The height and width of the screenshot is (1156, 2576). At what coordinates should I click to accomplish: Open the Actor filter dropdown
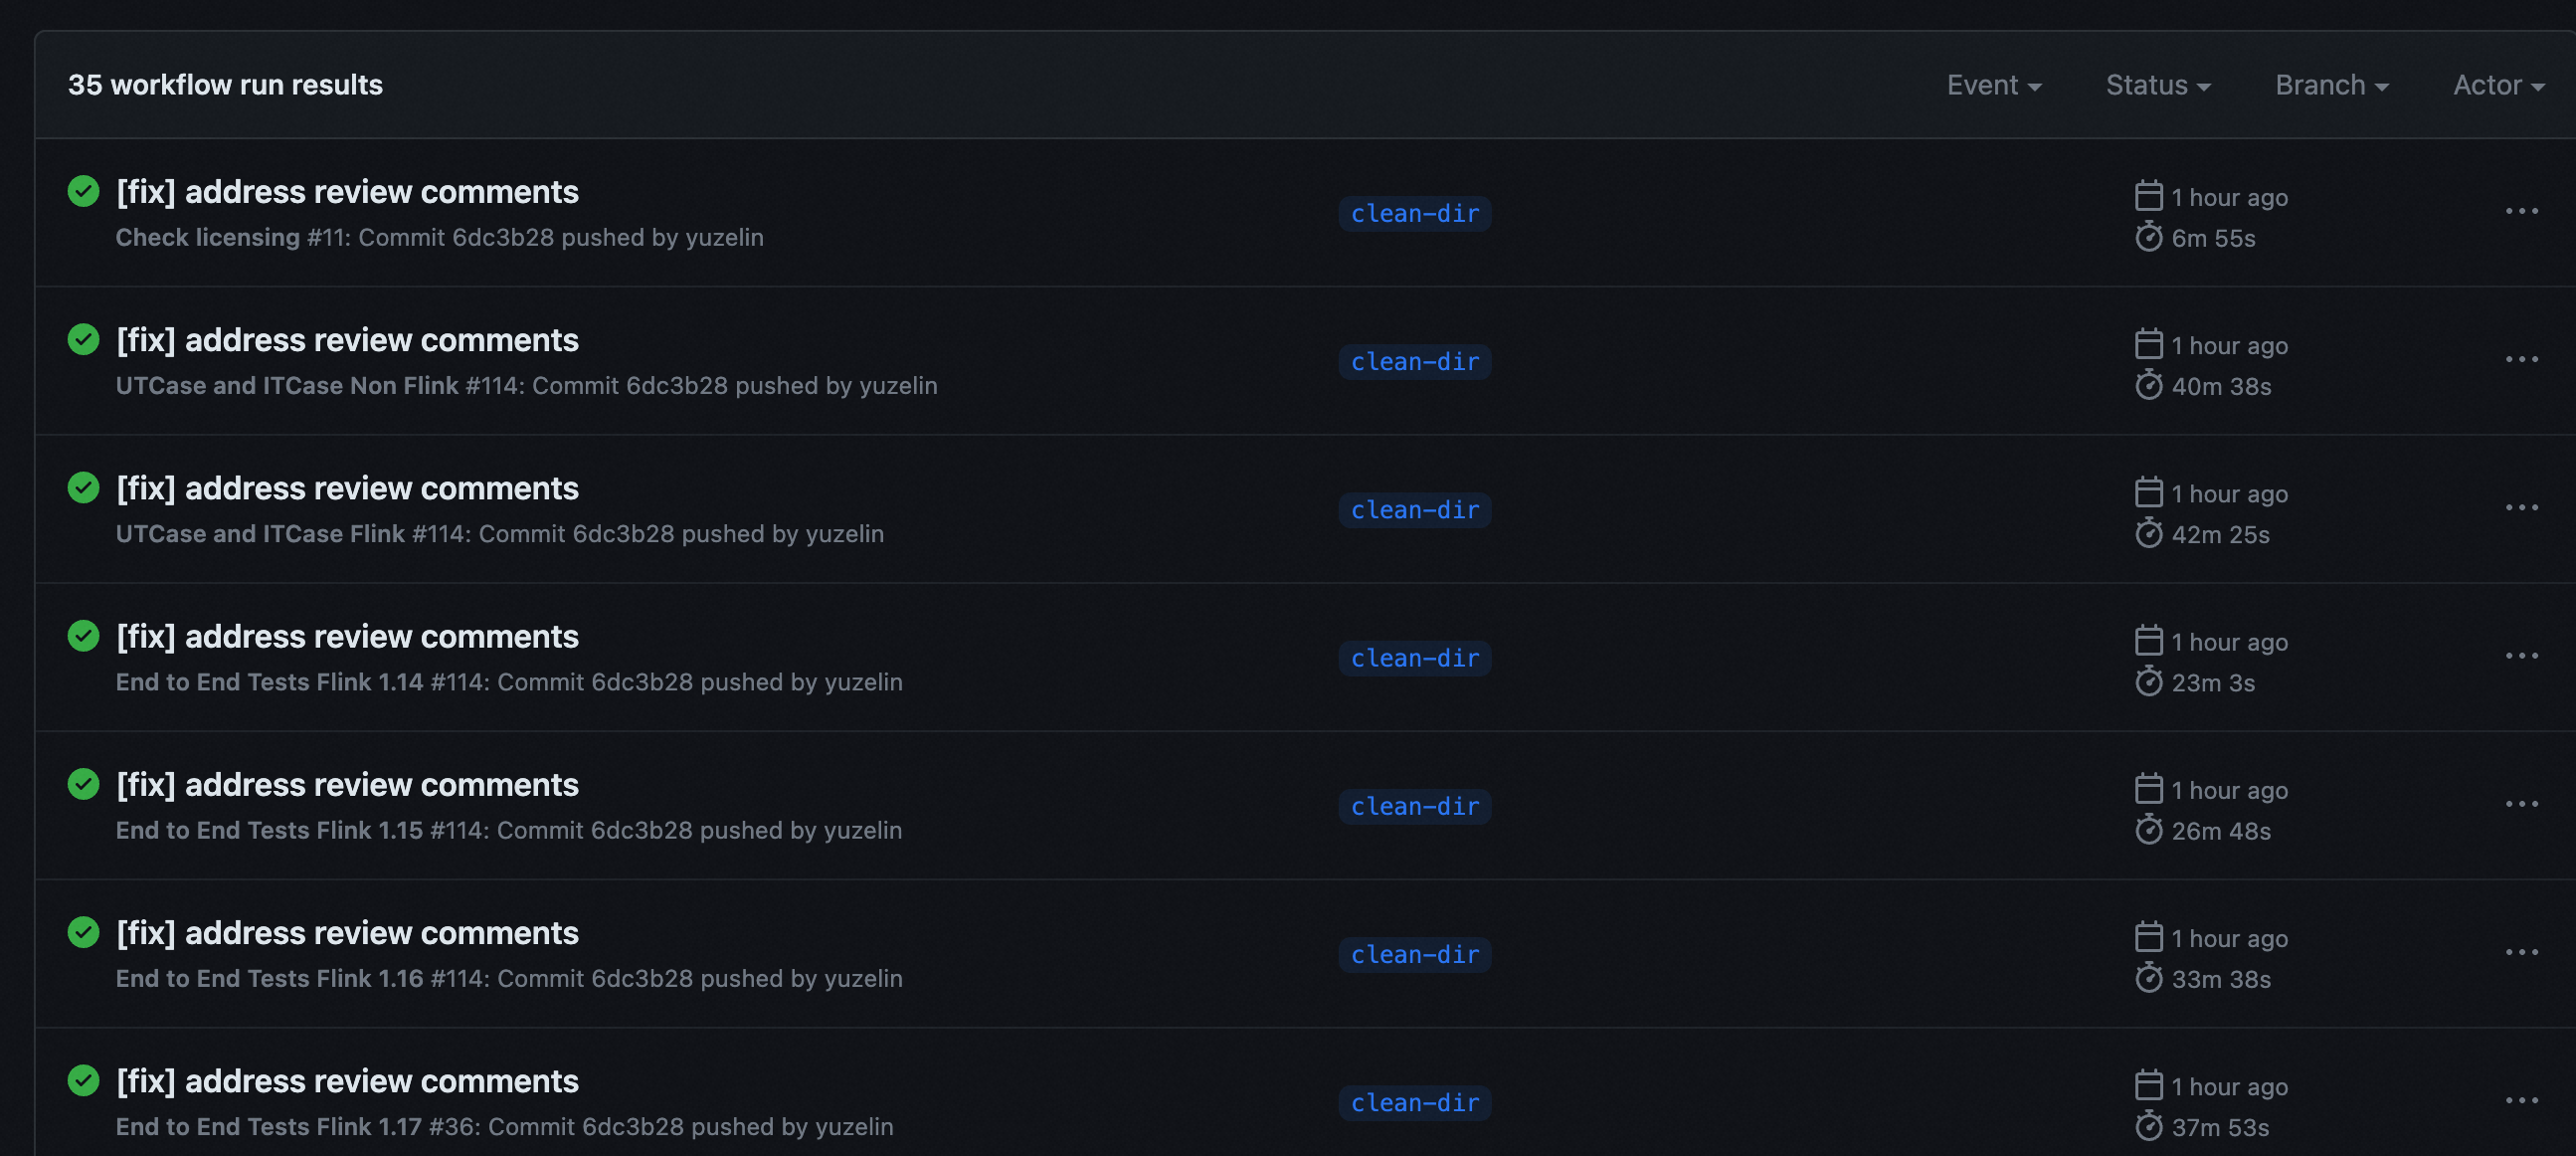(2498, 85)
